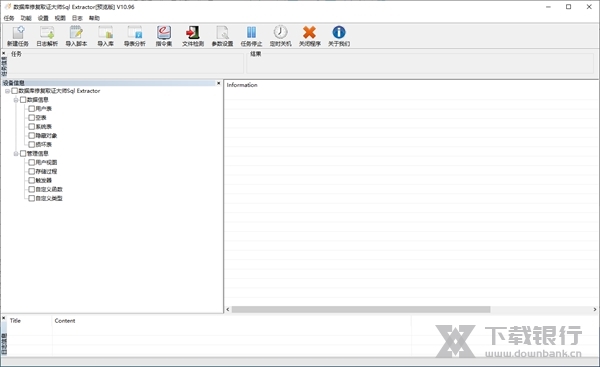Click the Content column header
Image resolution: width=600 pixels, height=367 pixels.
coord(65,321)
